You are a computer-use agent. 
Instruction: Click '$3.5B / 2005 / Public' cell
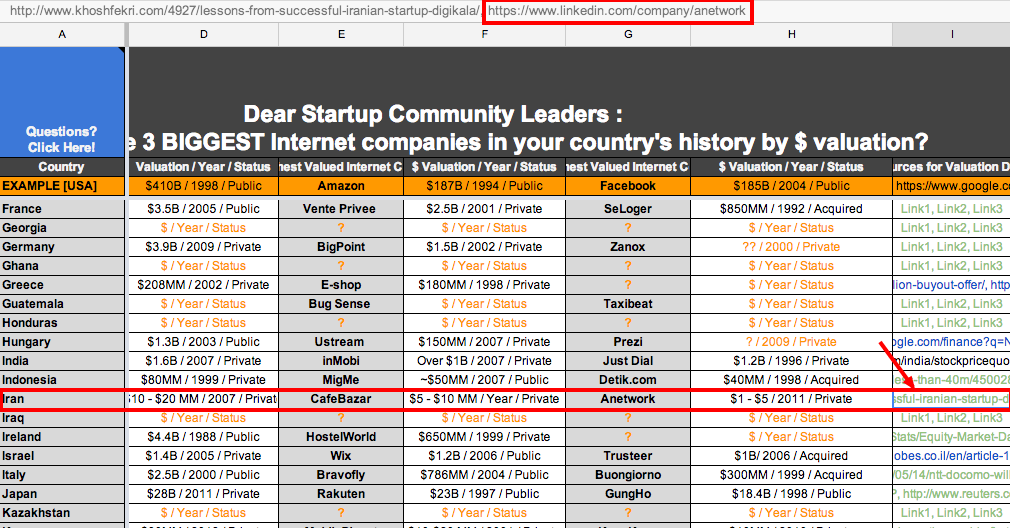(204, 209)
